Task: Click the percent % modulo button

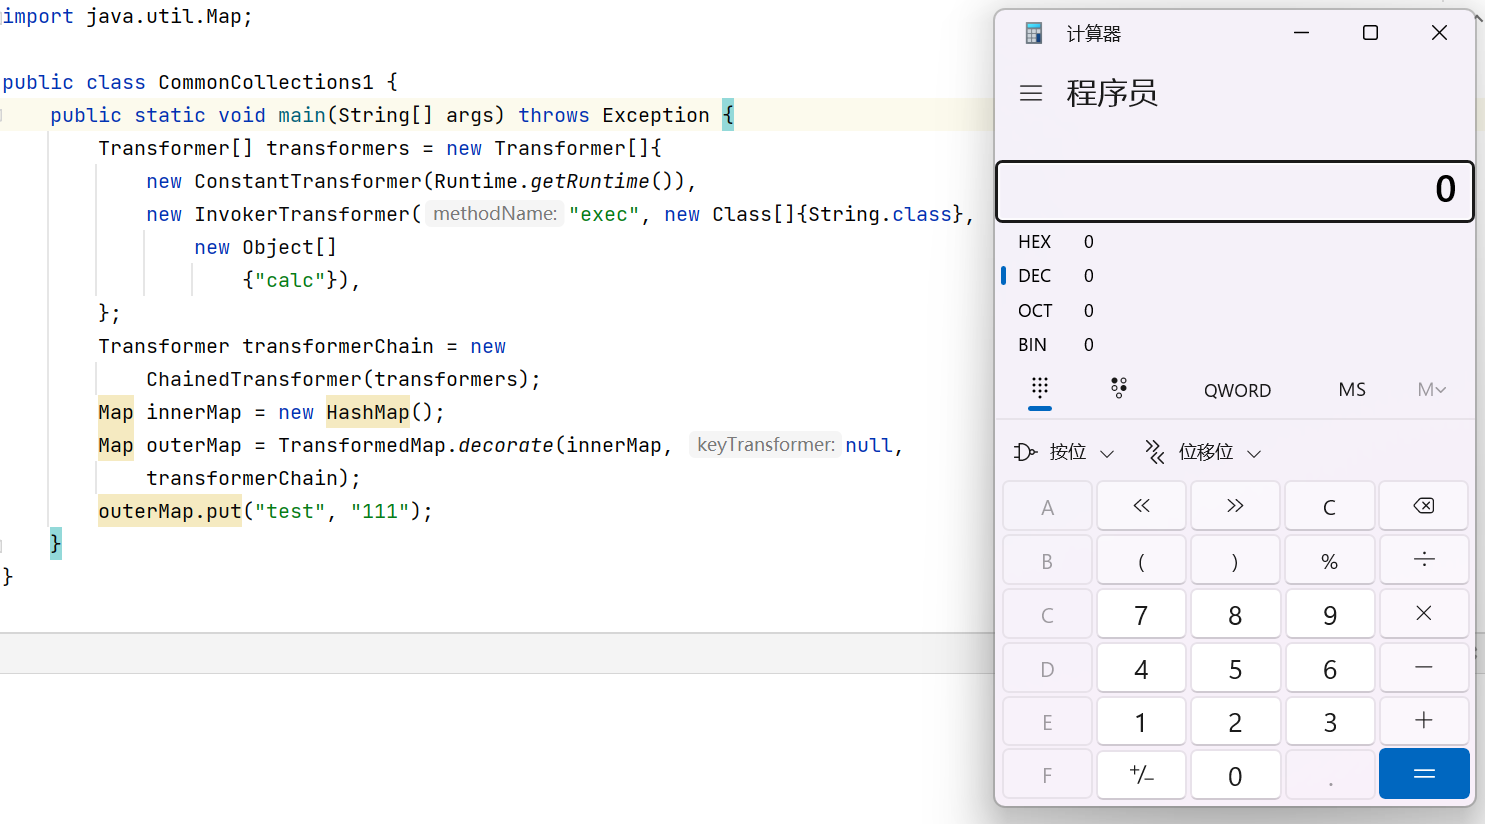Action: click(1329, 560)
